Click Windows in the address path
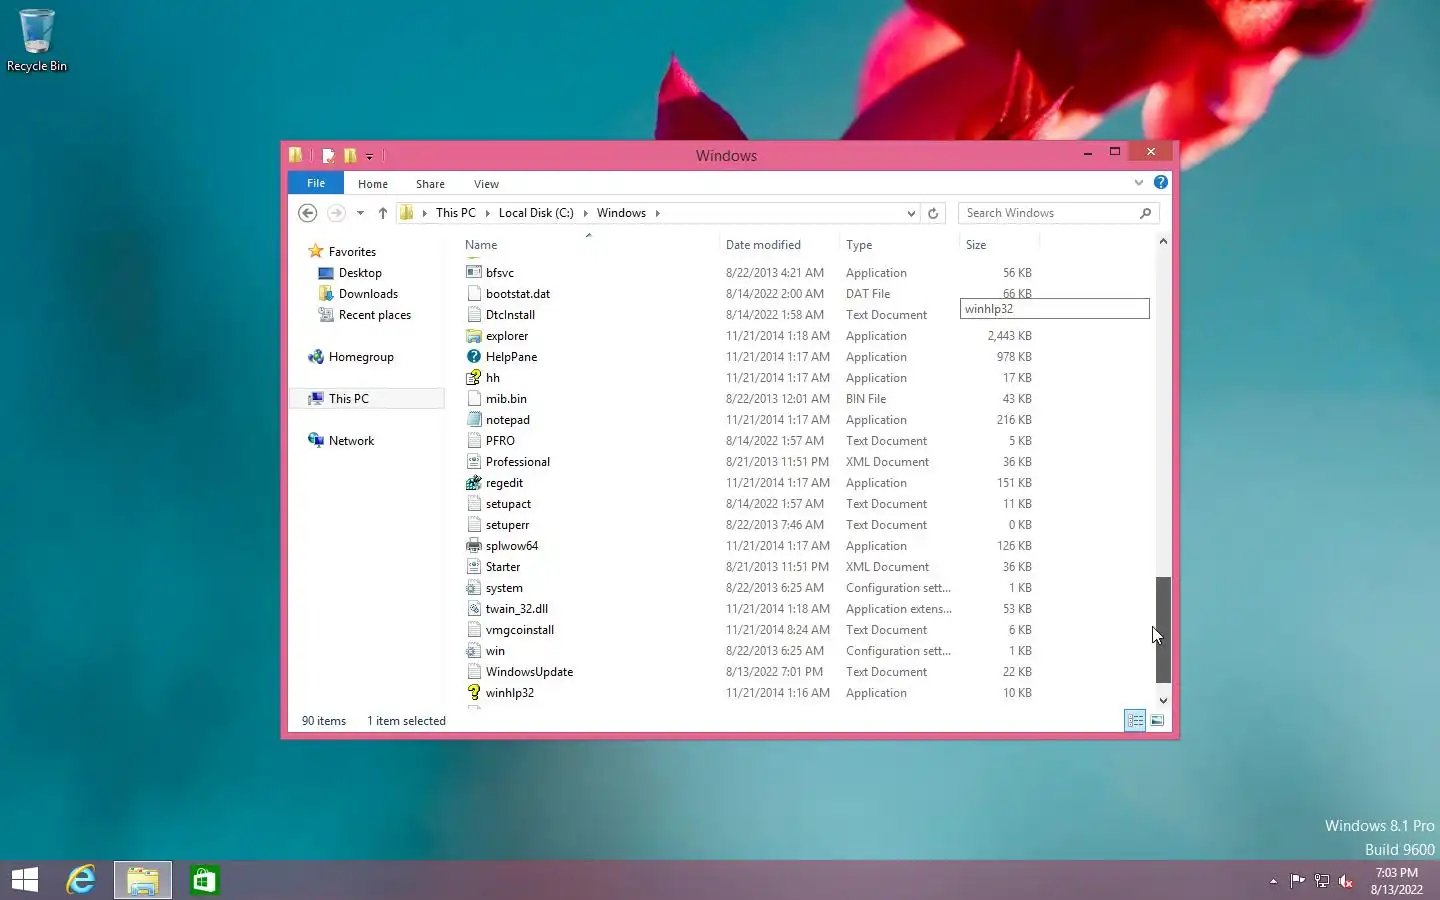The width and height of the screenshot is (1440, 900). click(x=621, y=213)
